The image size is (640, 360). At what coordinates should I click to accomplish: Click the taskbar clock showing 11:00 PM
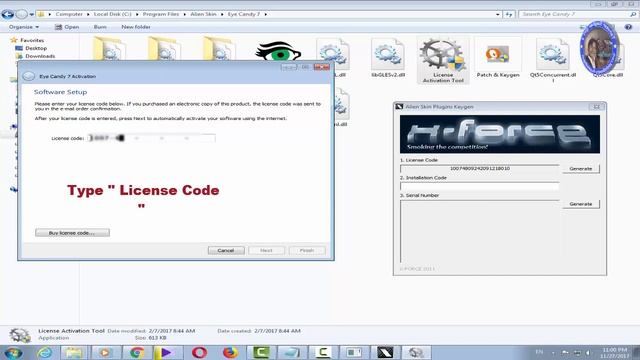point(615,353)
